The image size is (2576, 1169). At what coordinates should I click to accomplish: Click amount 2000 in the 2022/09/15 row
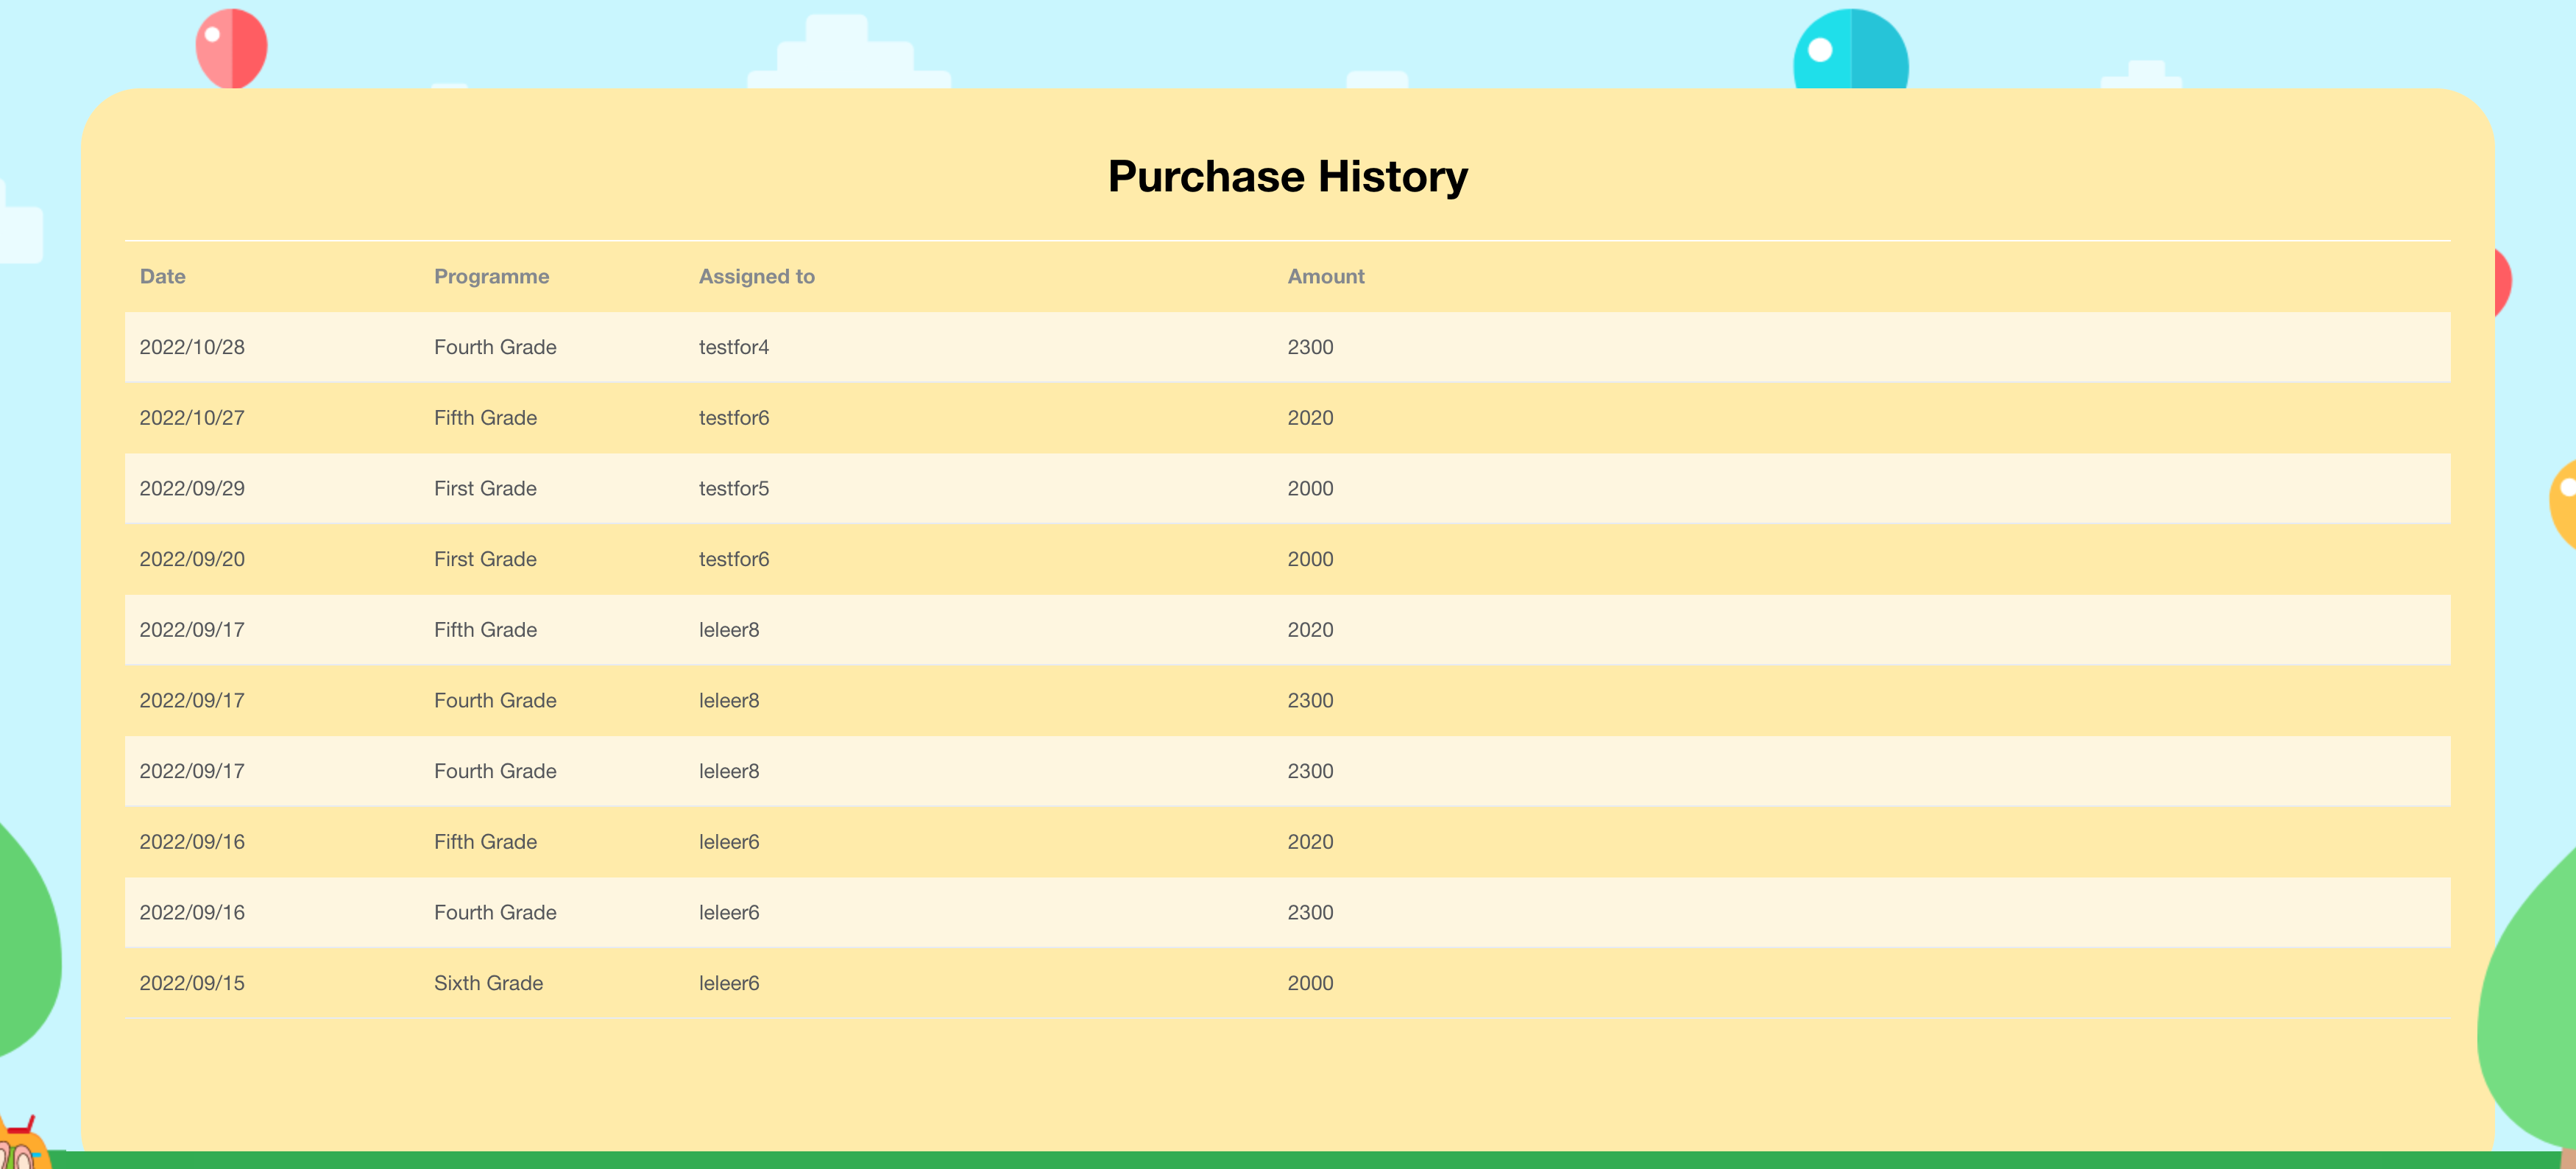pyautogui.click(x=1310, y=983)
